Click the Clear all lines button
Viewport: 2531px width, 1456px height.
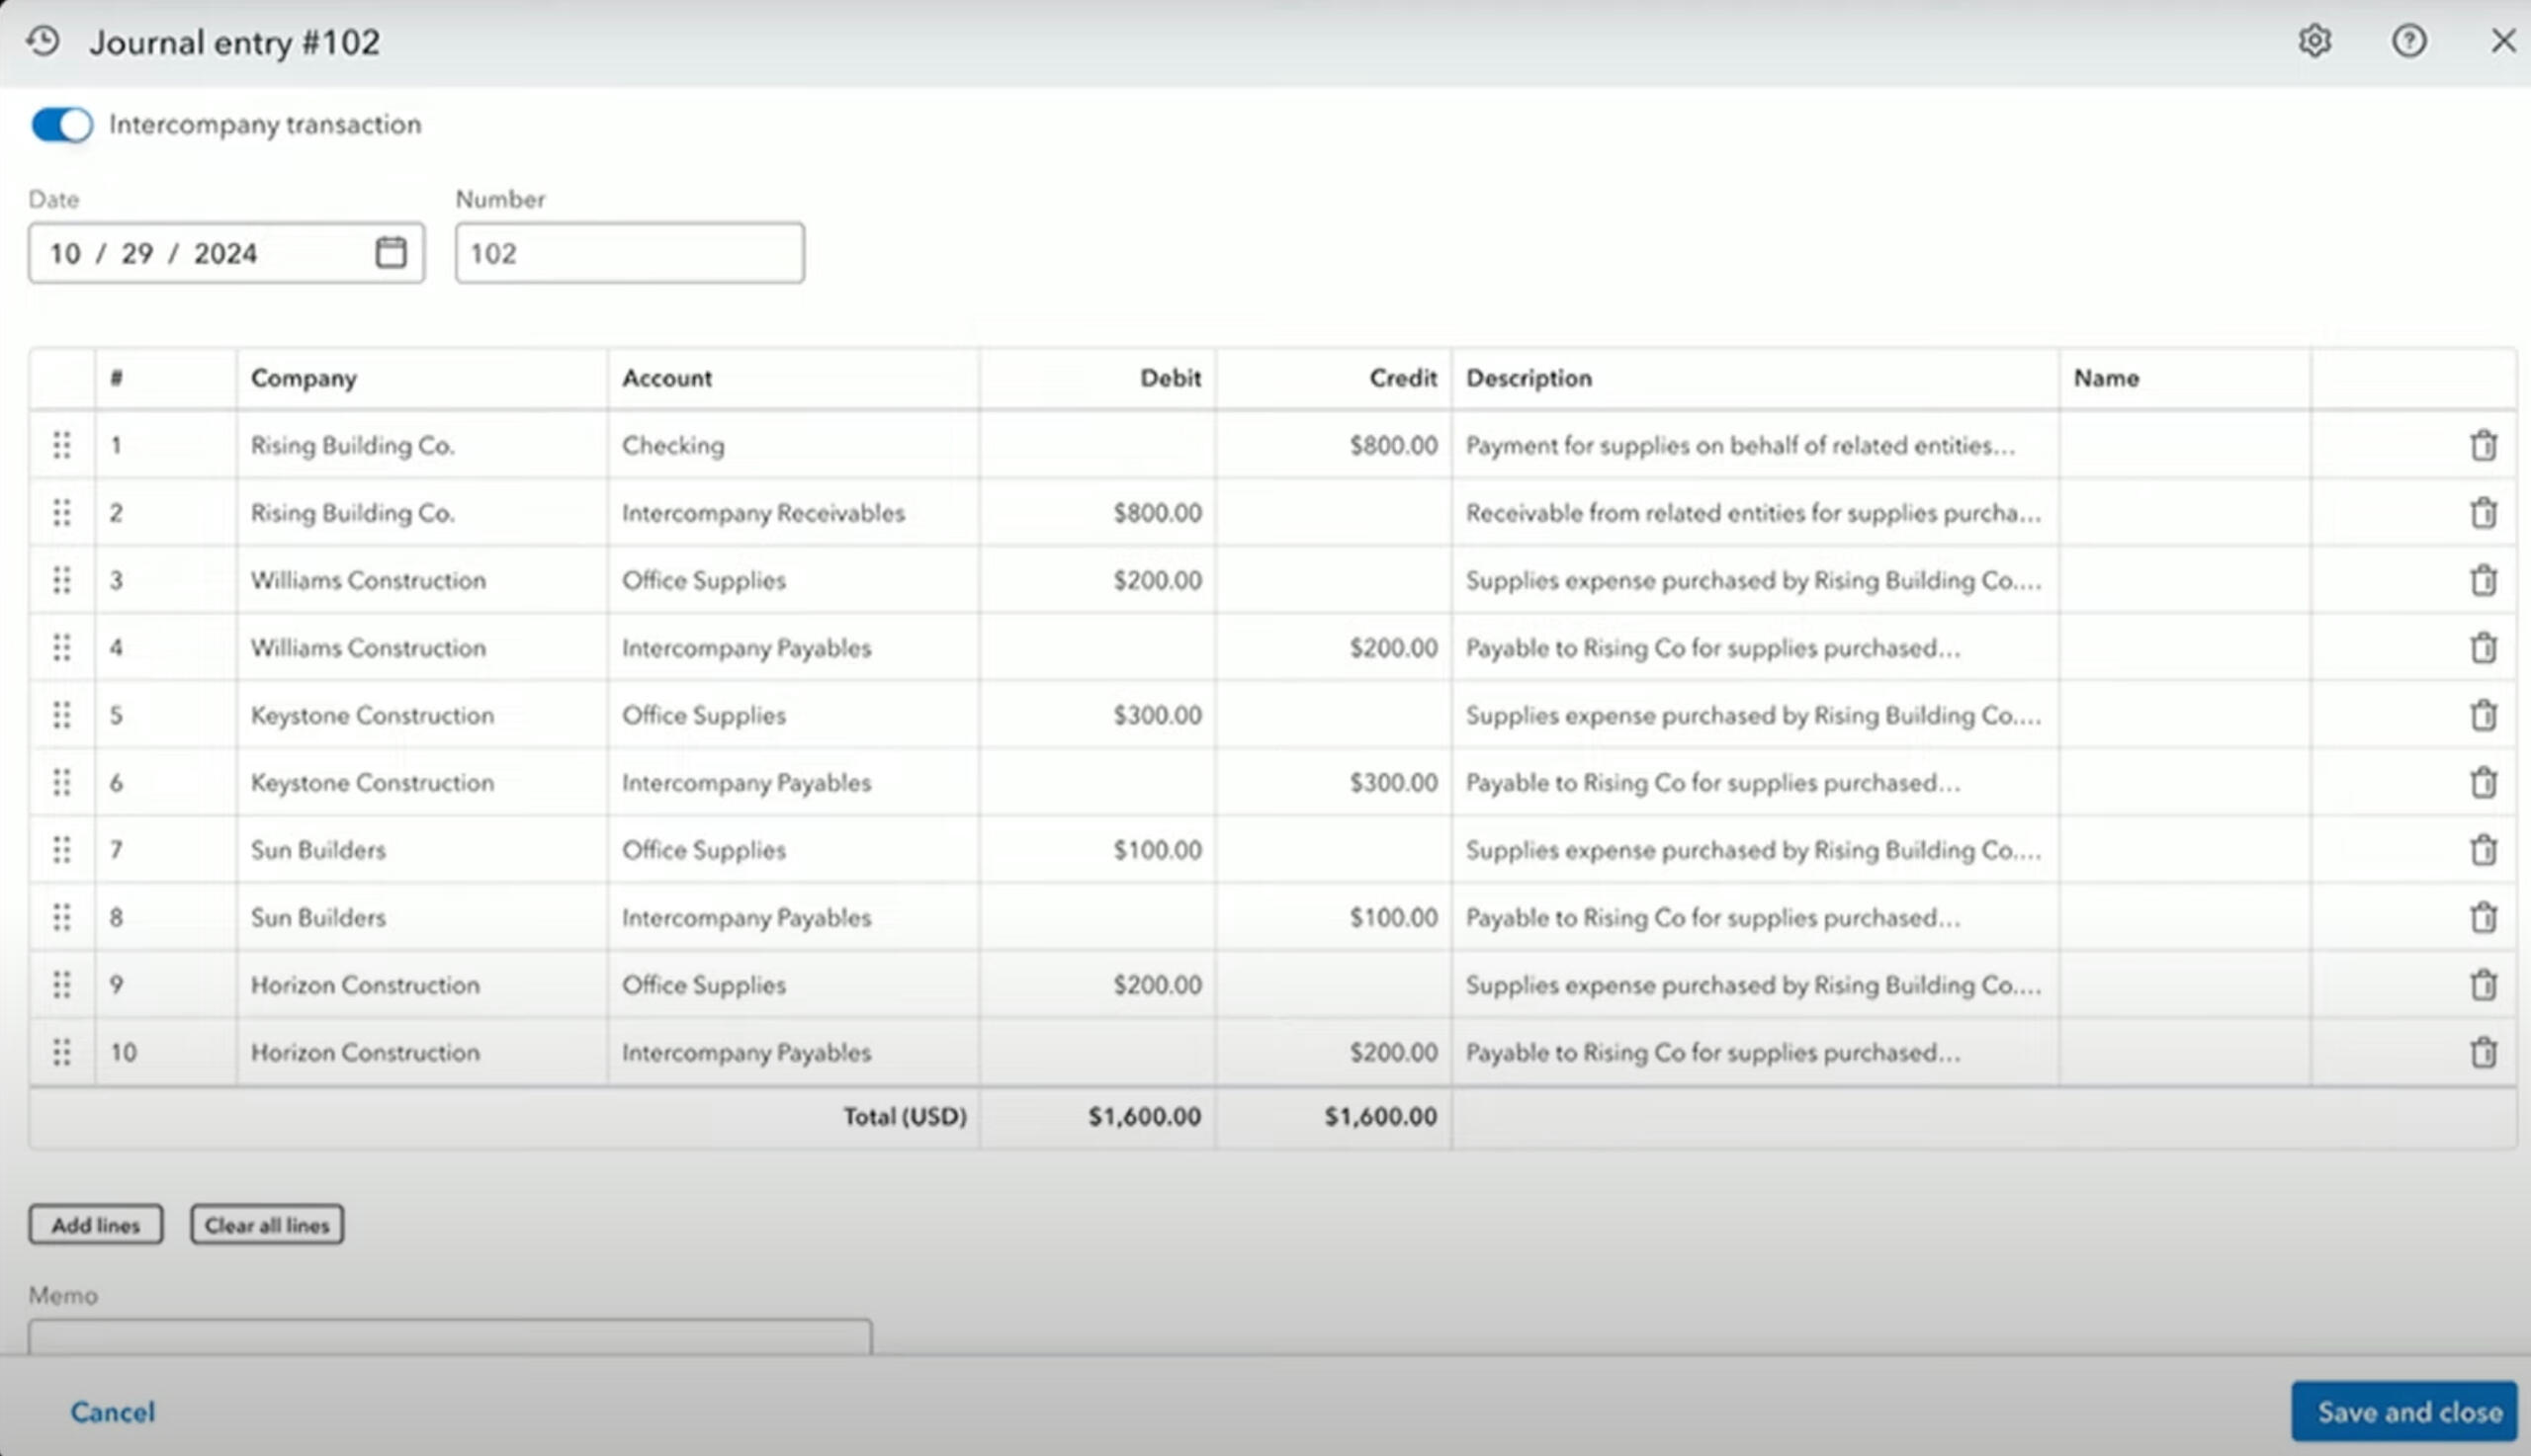267,1224
